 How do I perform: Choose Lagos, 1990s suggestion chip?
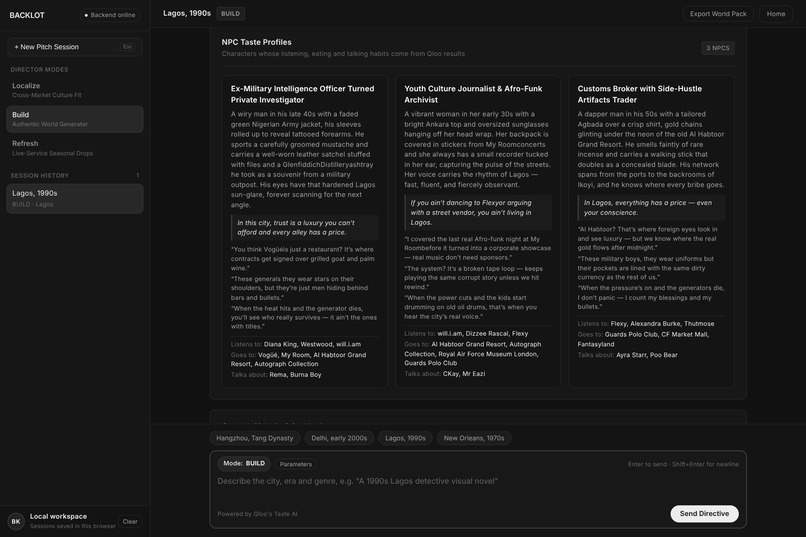pos(405,438)
